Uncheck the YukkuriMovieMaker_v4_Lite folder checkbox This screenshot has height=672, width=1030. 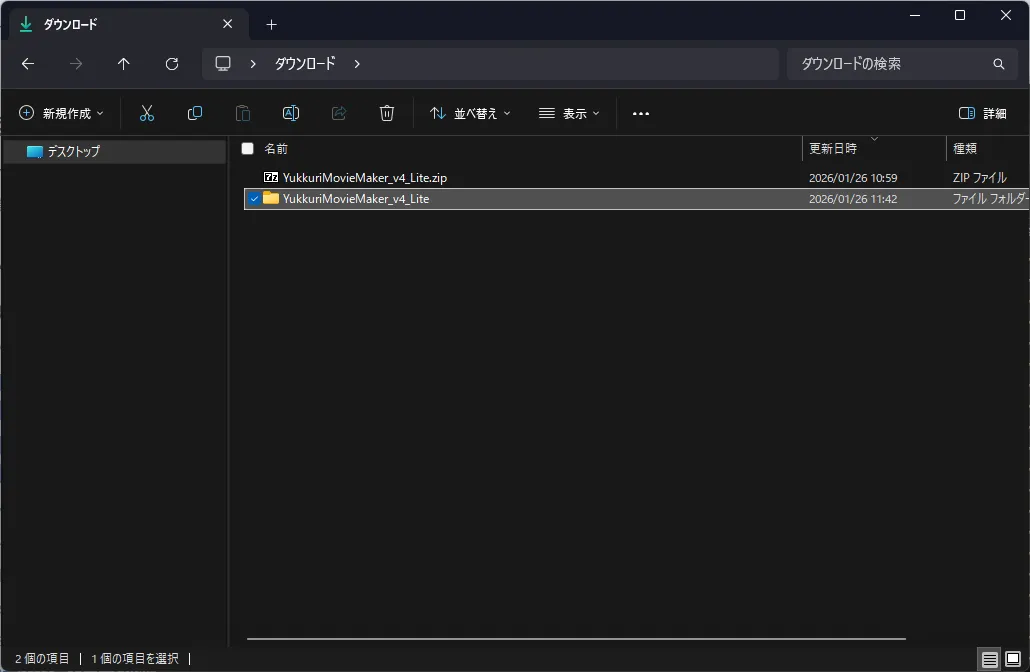click(x=254, y=198)
